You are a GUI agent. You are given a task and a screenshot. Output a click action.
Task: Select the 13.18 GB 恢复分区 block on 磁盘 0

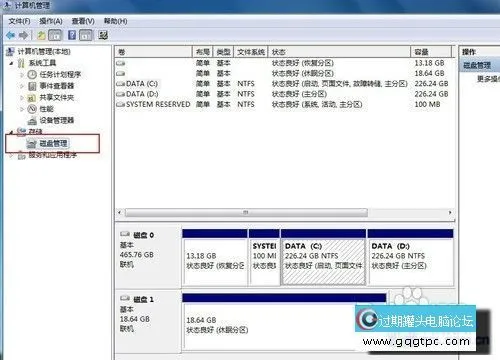[x=215, y=257]
